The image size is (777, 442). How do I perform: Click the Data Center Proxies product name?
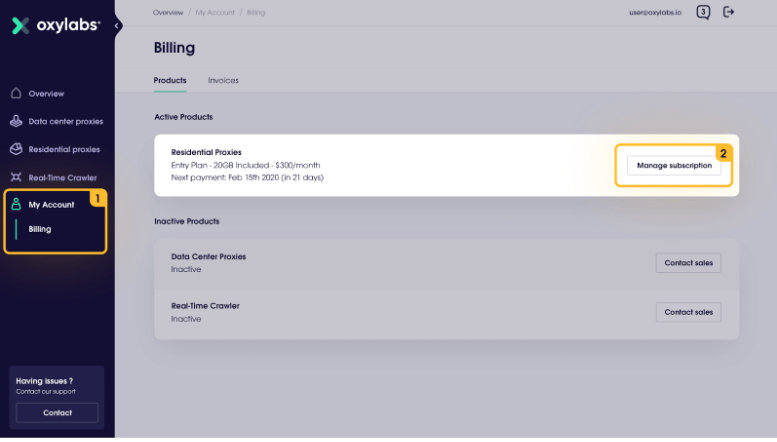click(x=209, y=257)
